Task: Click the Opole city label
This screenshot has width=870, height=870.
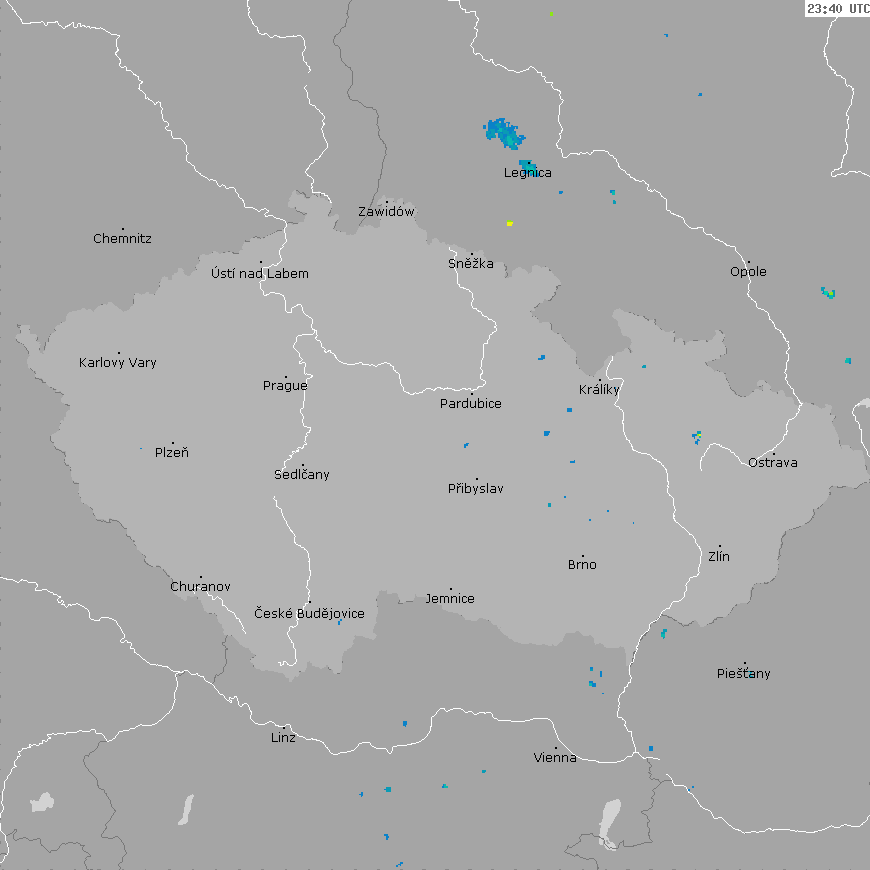Action: click(748, 272)
